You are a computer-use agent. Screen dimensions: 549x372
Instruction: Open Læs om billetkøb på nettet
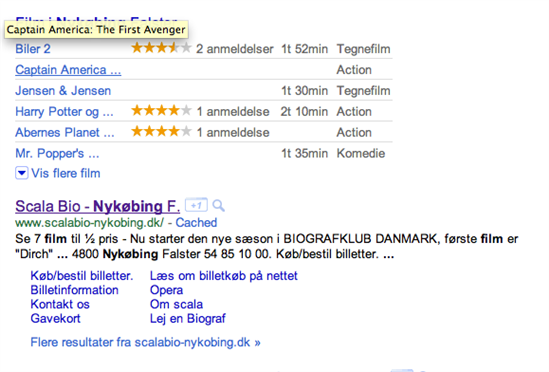(x=224, y=276)
